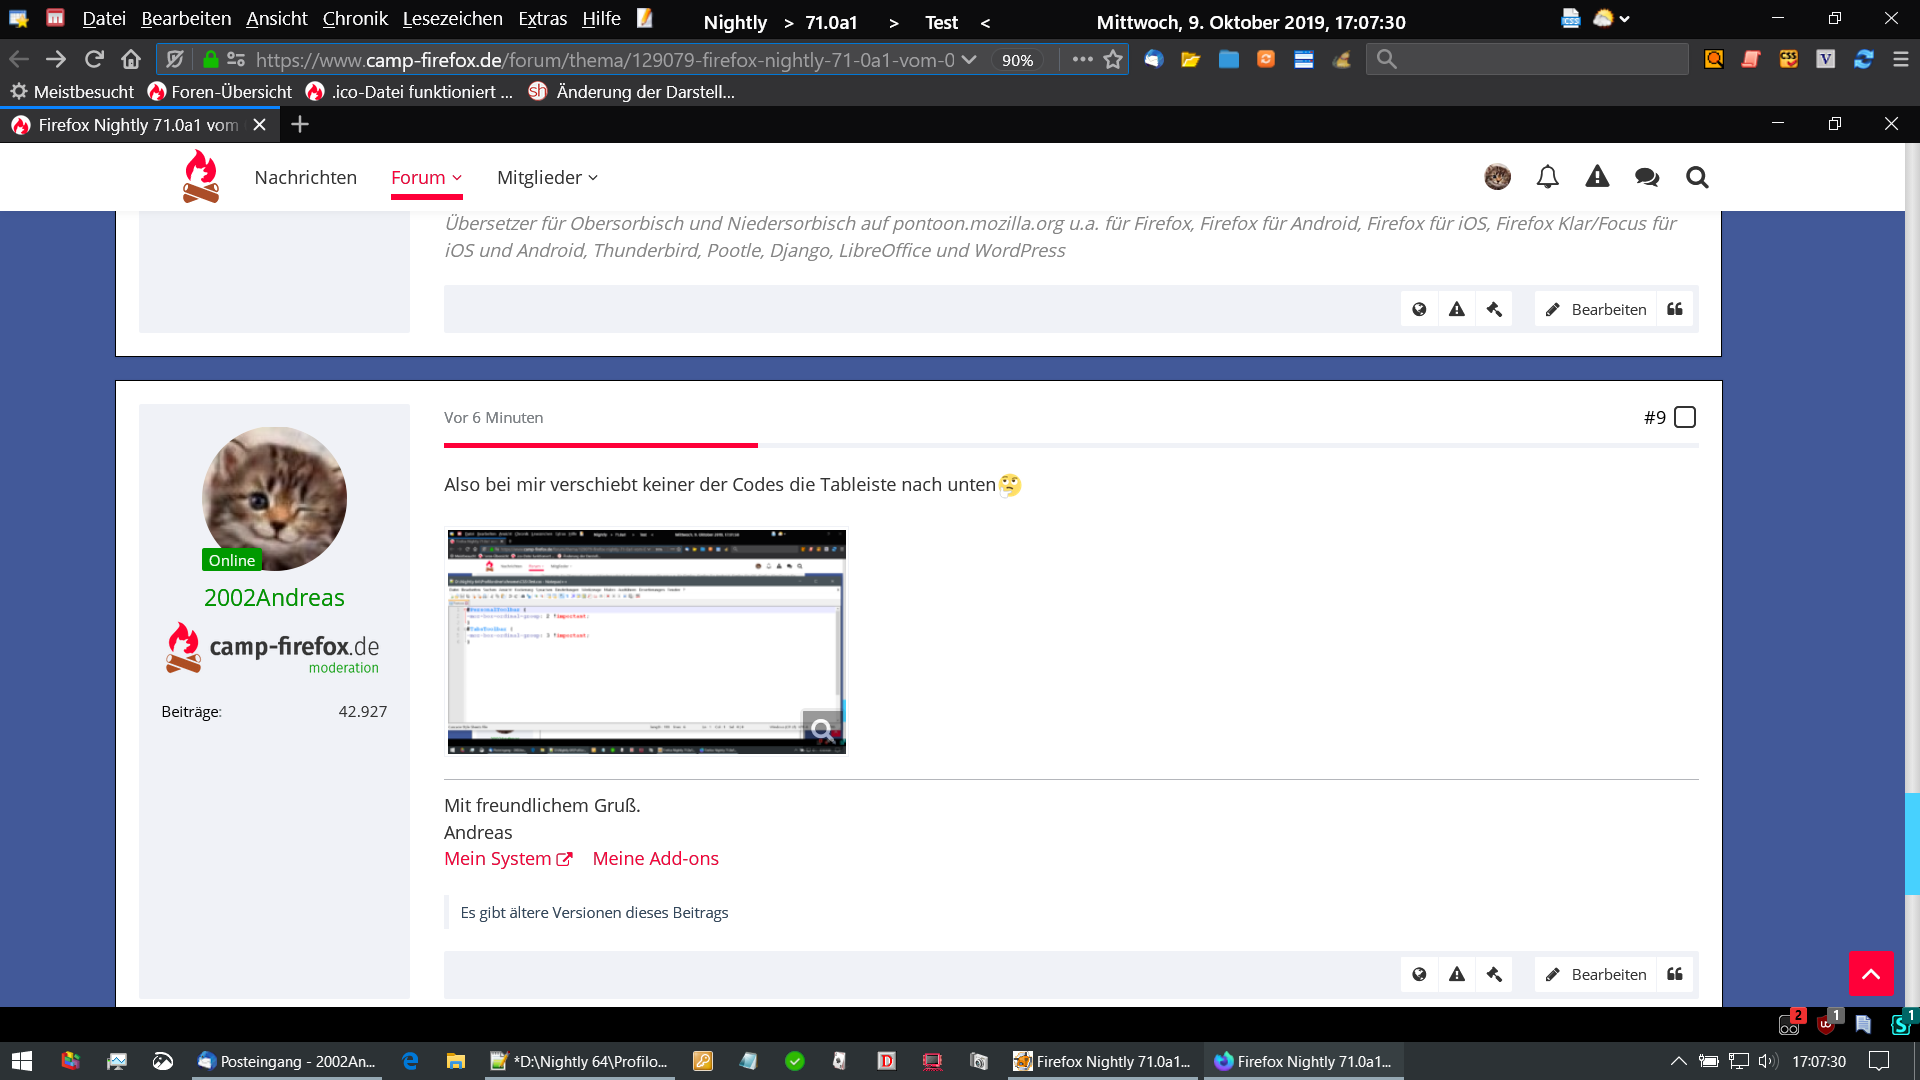Reload the page with the refresh icon
The height and width of the screenshot is (1080, 1920).
(94, 59)
